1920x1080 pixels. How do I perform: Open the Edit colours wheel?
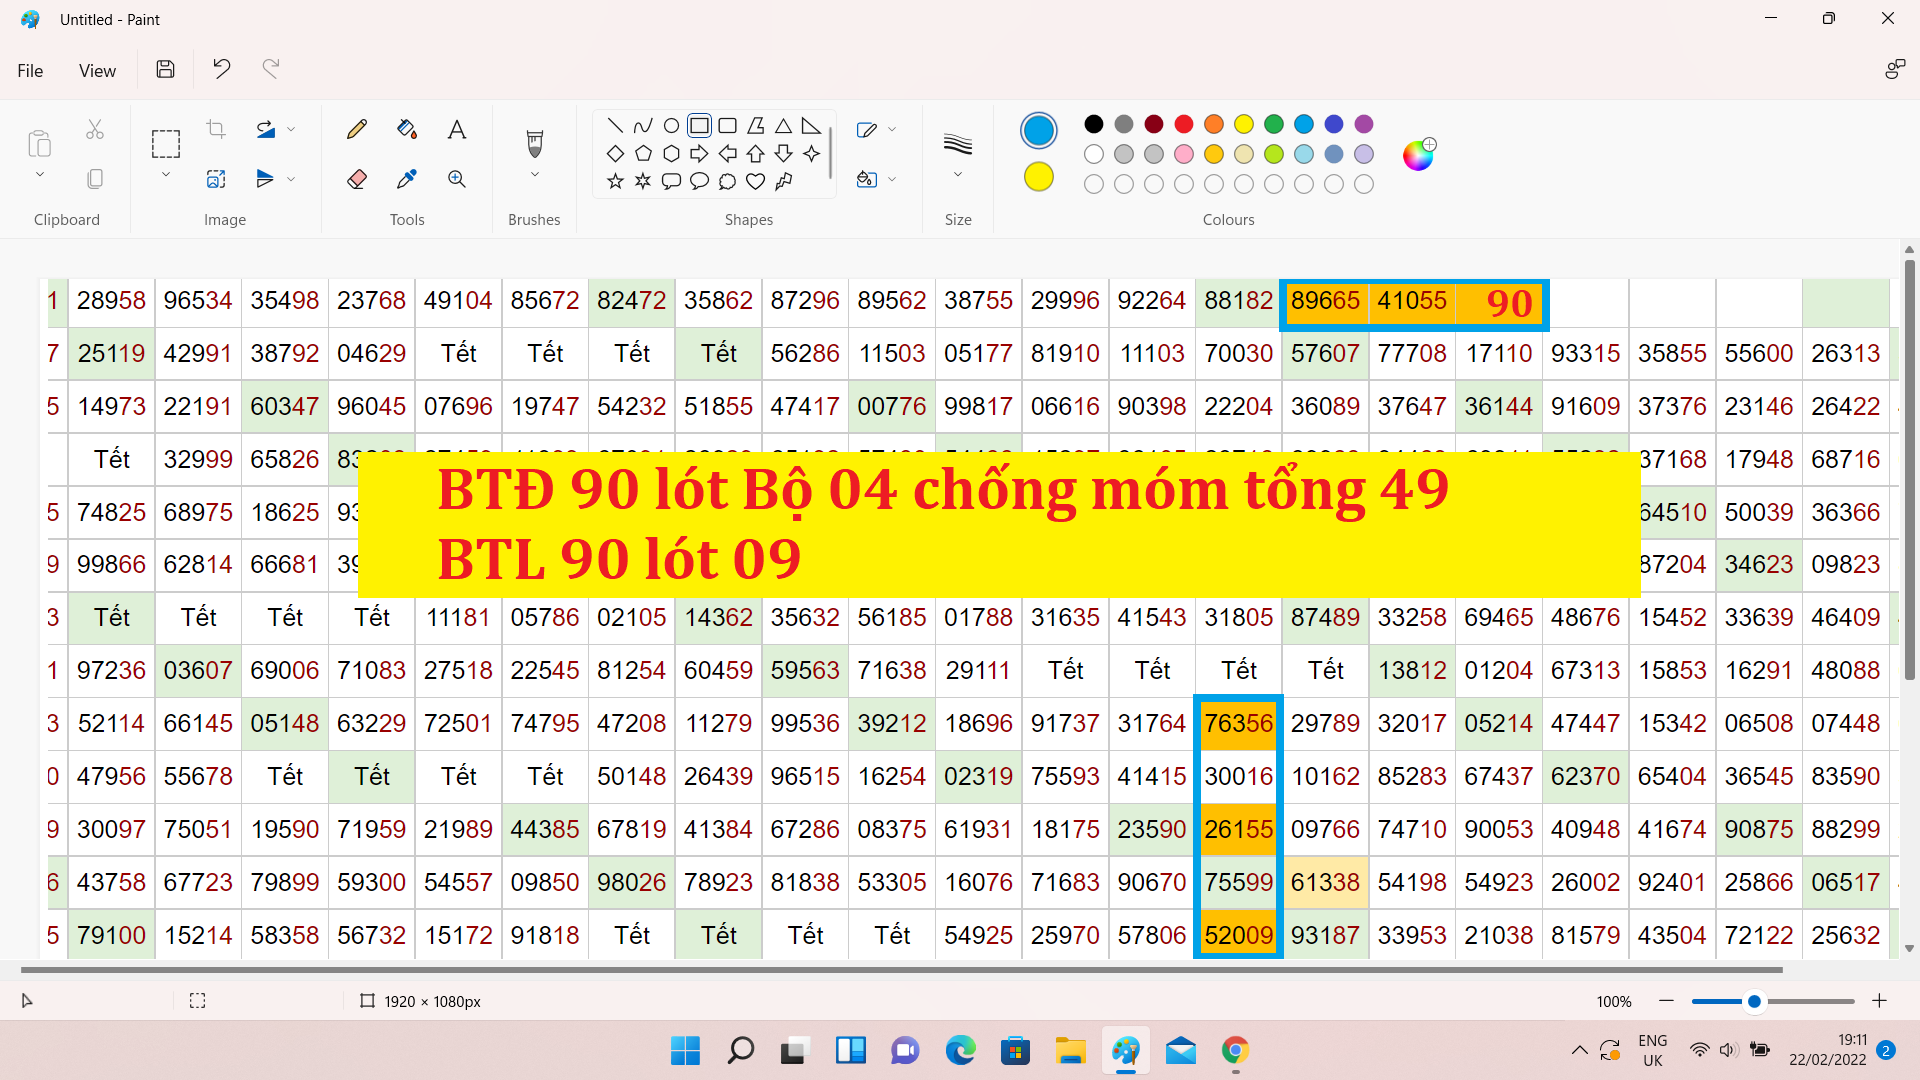[x=1418, y=155]
